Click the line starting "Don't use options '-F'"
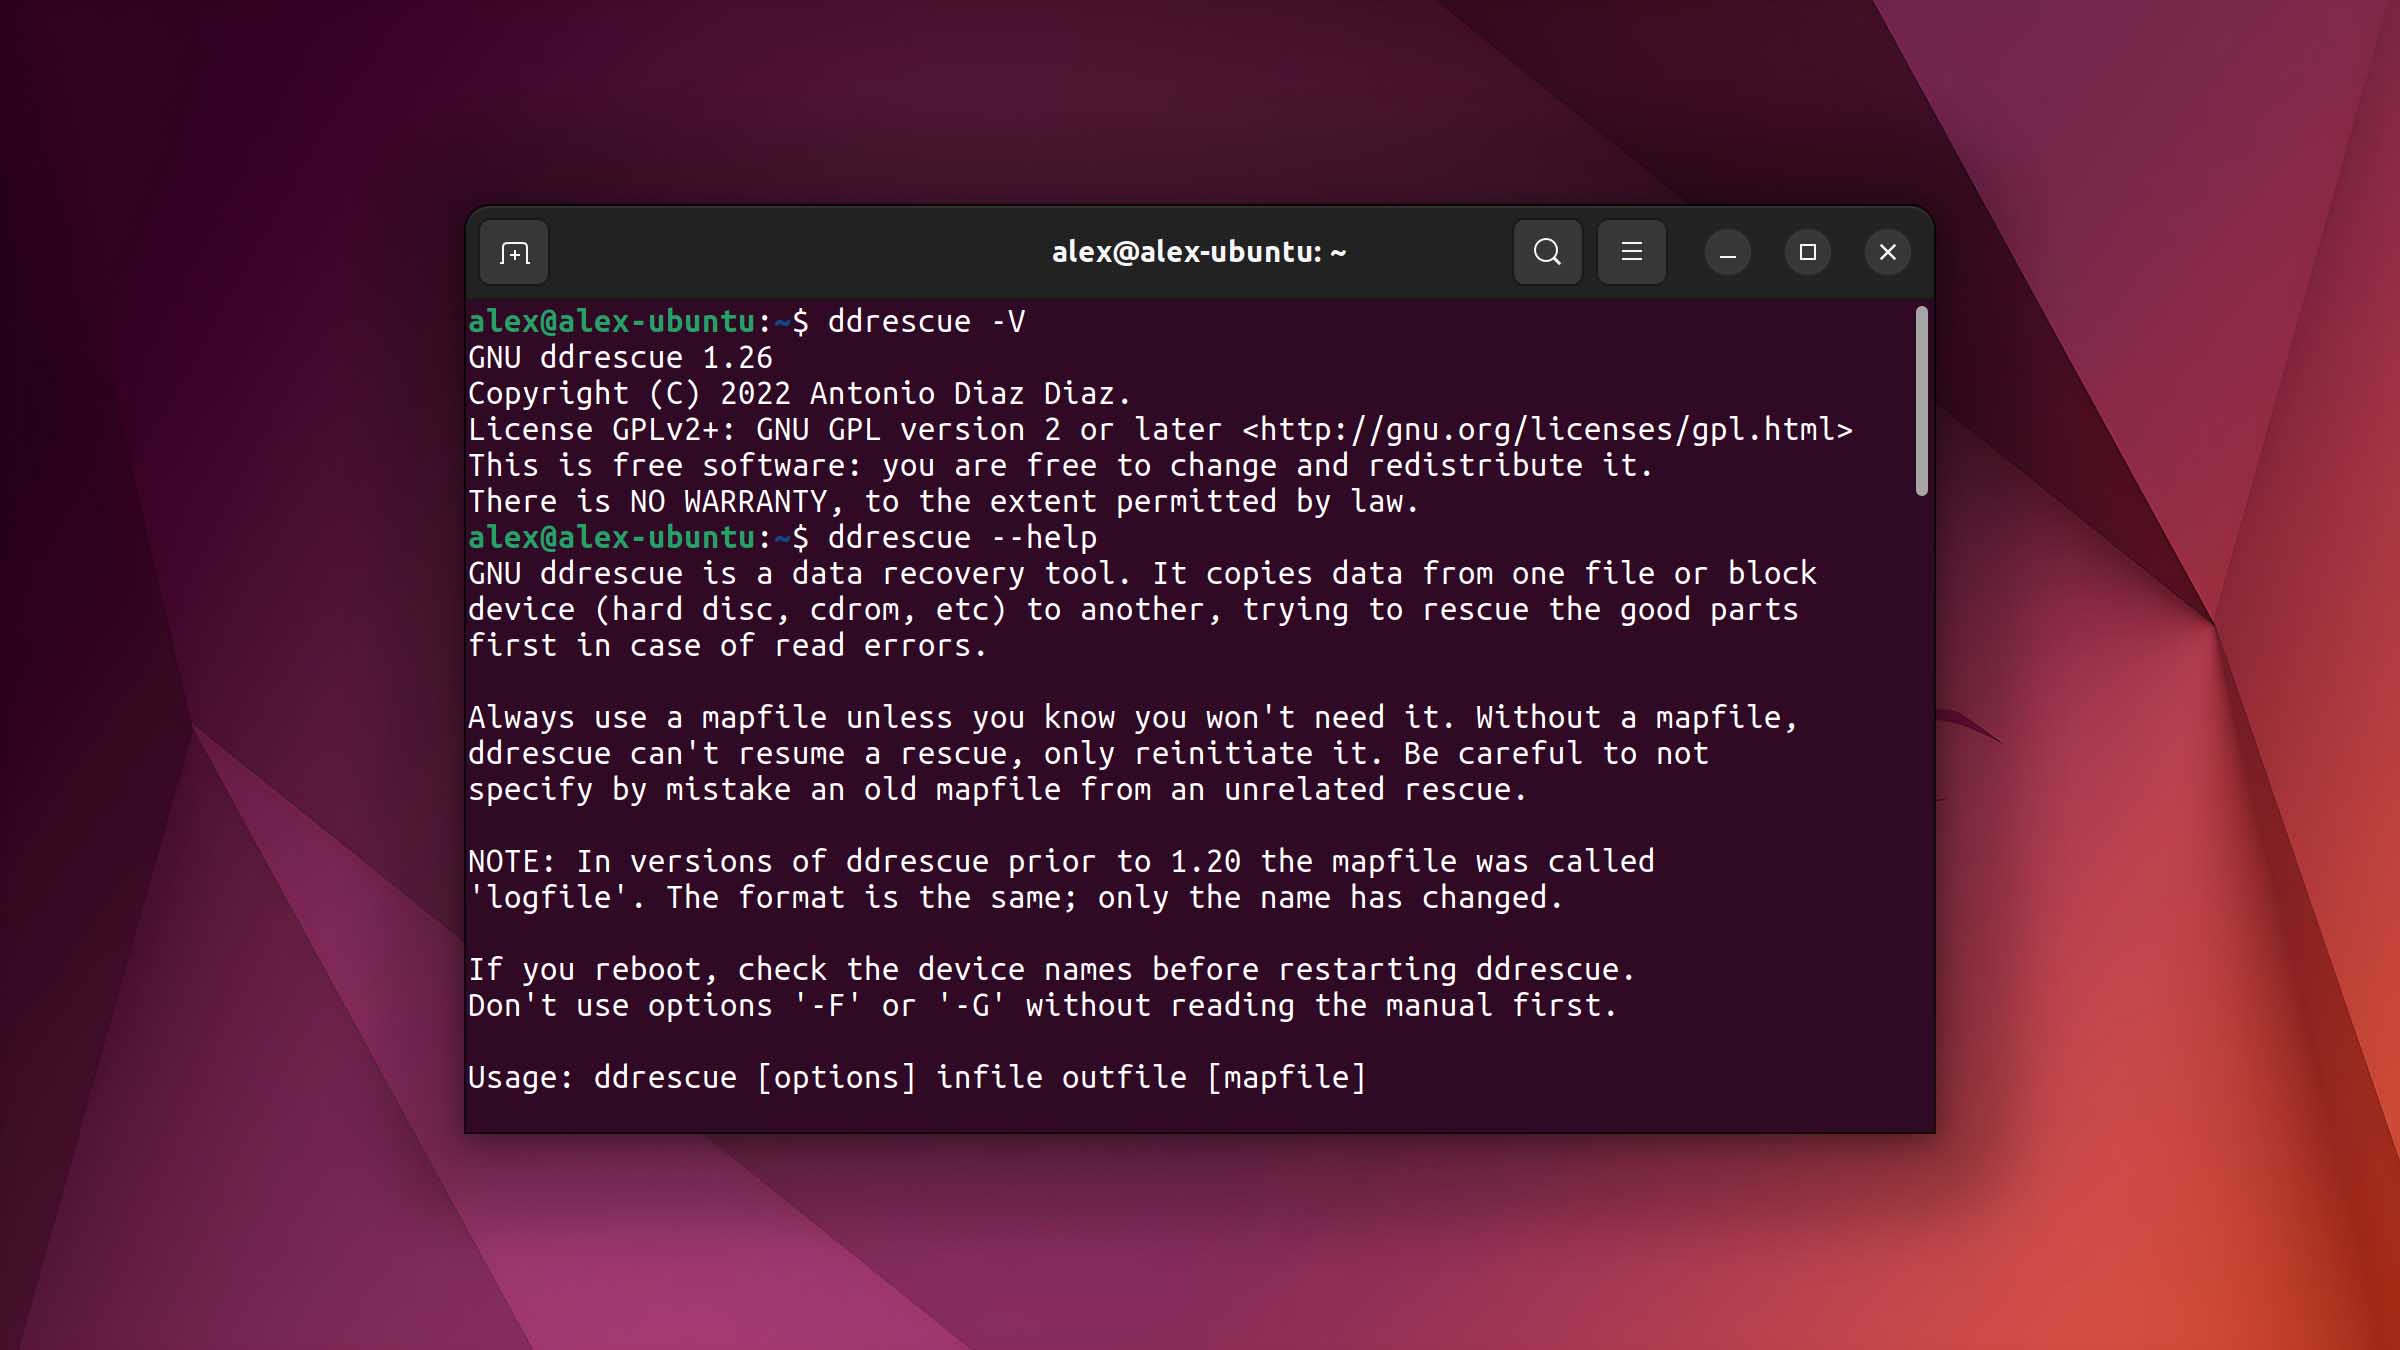 click(x=1042, y=1006)
